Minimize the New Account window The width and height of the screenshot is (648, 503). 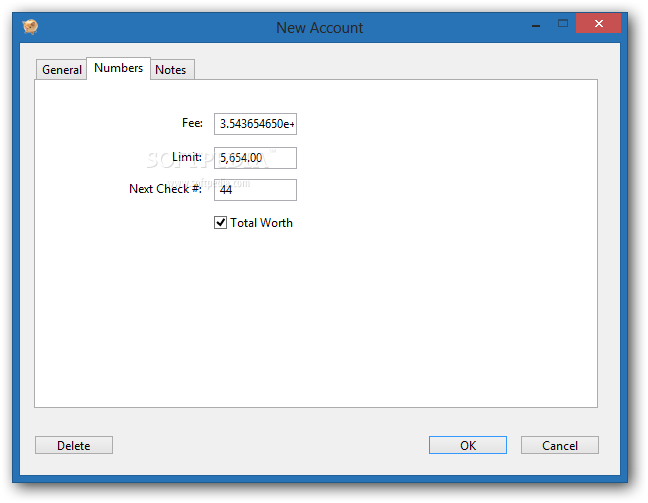tap(536, 24)
